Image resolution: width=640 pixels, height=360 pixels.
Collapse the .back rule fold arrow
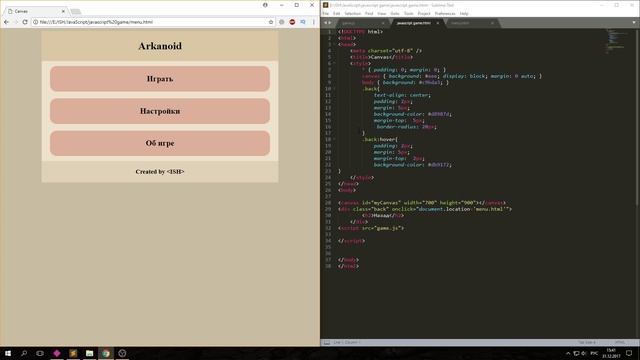(x=334, y=89)
